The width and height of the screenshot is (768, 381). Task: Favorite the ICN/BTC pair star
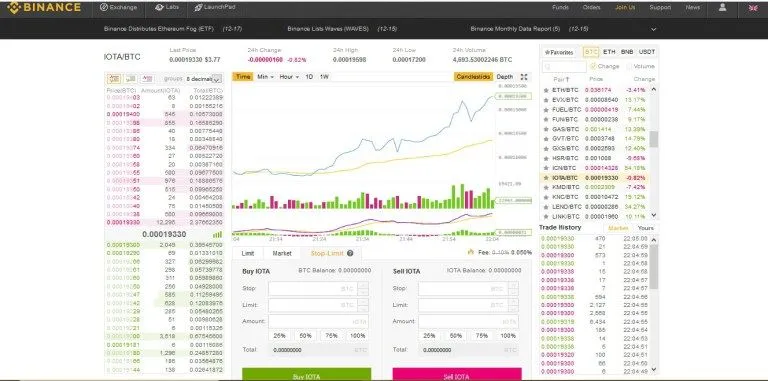546,168
